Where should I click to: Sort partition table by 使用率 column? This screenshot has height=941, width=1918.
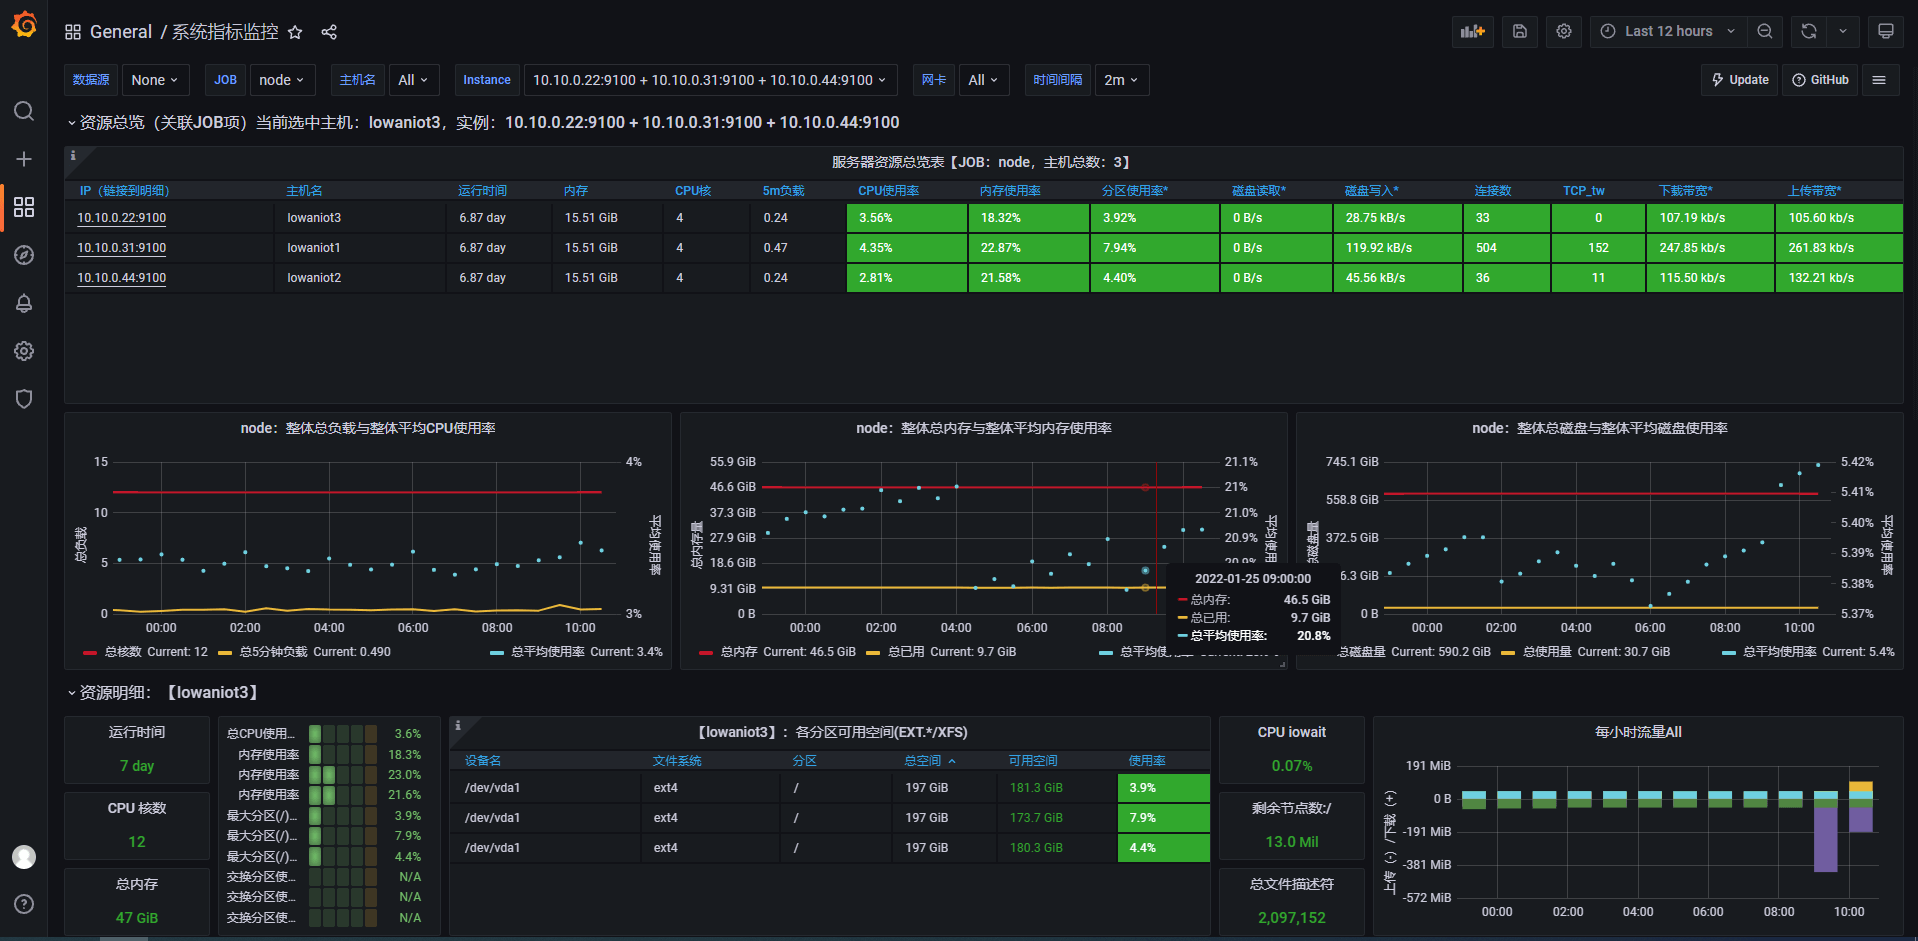[1147, 761]
